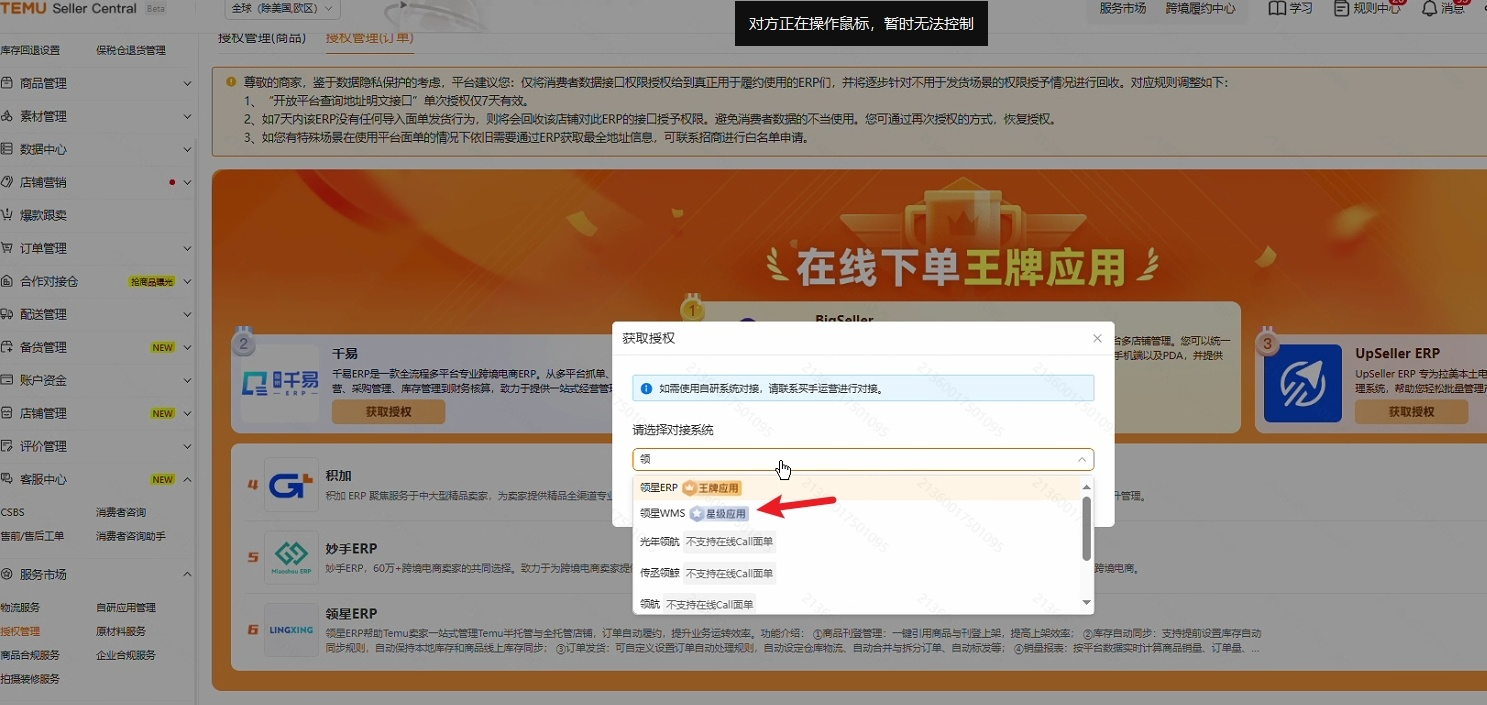Open 拍摄装修服务 sidebar item
This screenshot has width=1487, height=705.
30,679
